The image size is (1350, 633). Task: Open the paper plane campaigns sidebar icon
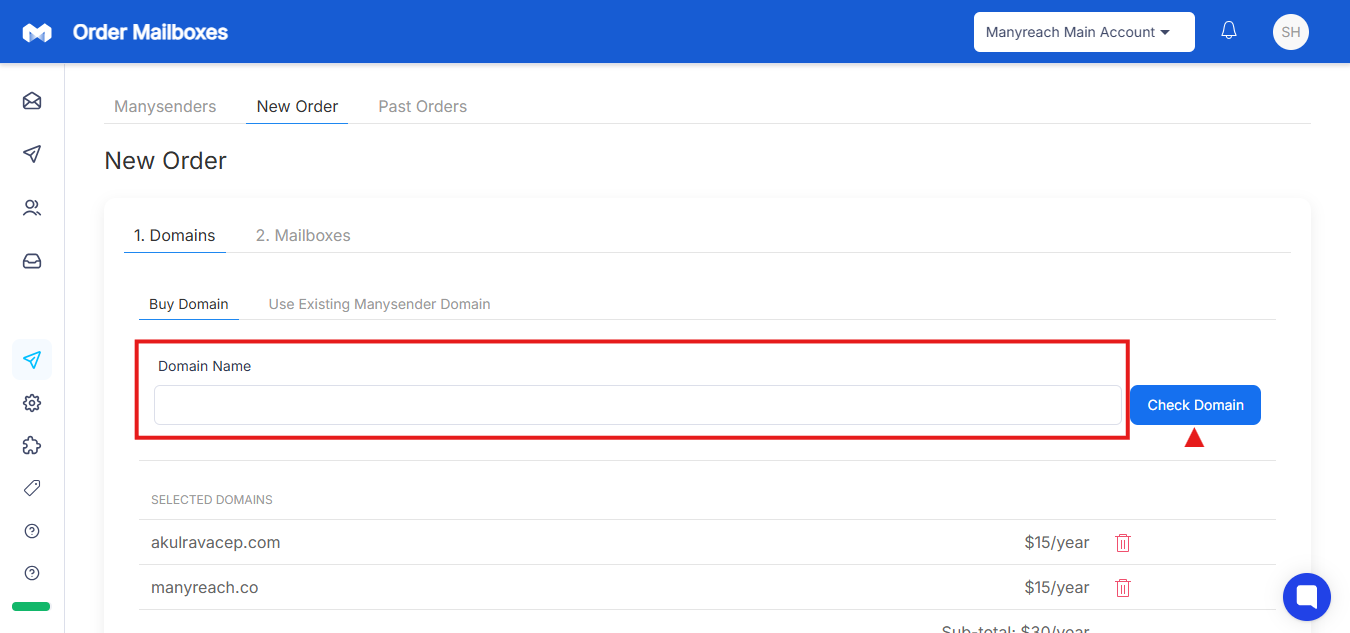click(x=32, y=154)
